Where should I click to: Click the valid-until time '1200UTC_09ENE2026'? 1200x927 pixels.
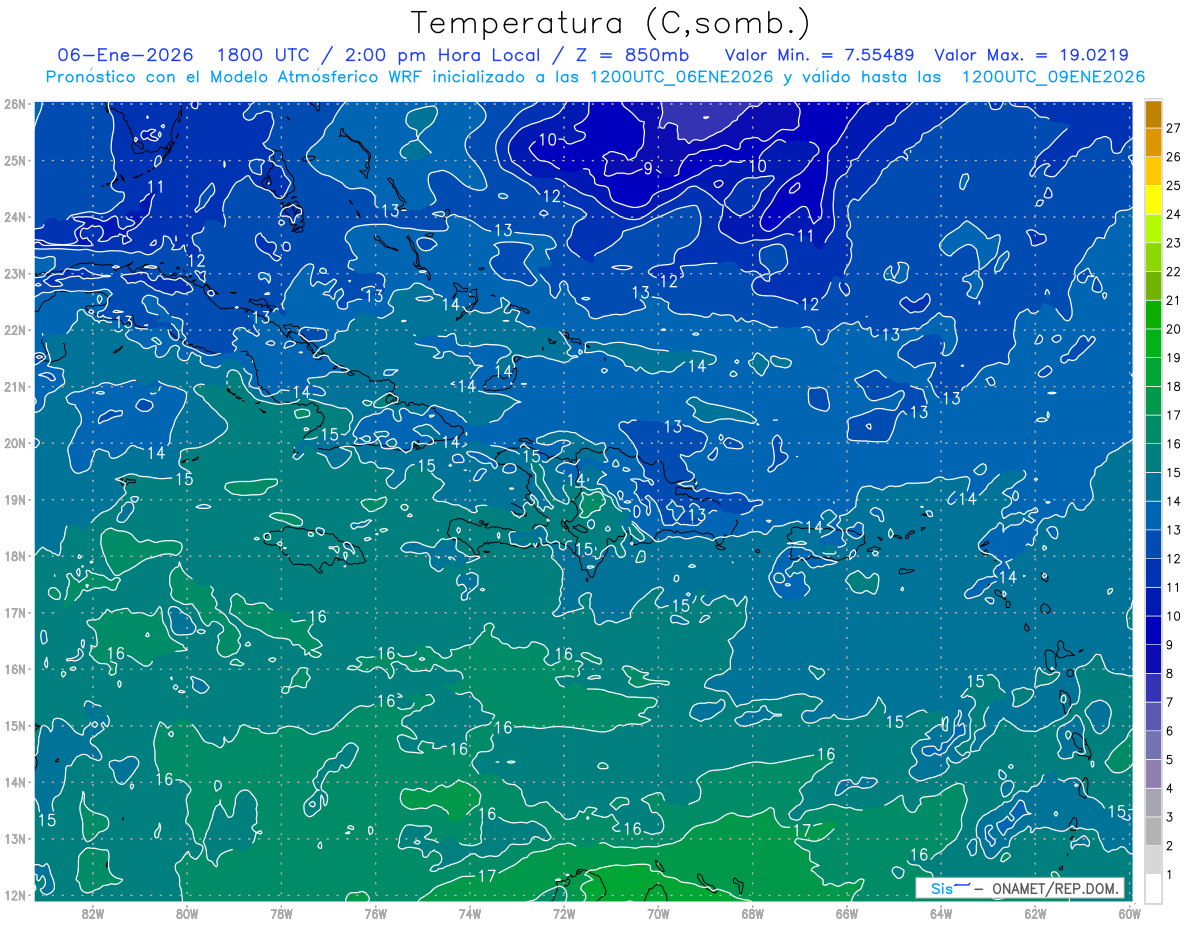(1053, 77)
